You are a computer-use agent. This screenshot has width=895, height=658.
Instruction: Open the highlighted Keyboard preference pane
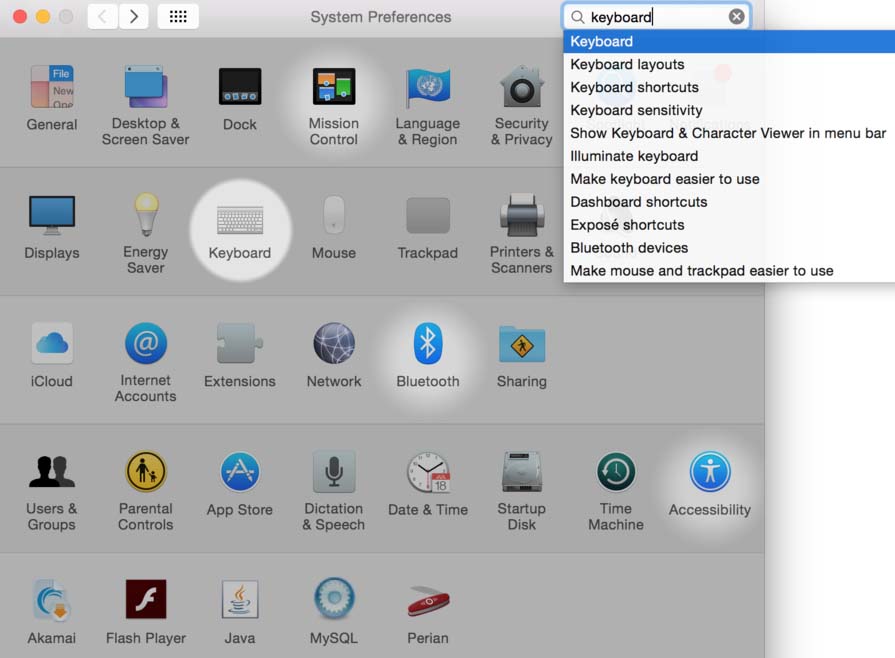coord(240,231)
